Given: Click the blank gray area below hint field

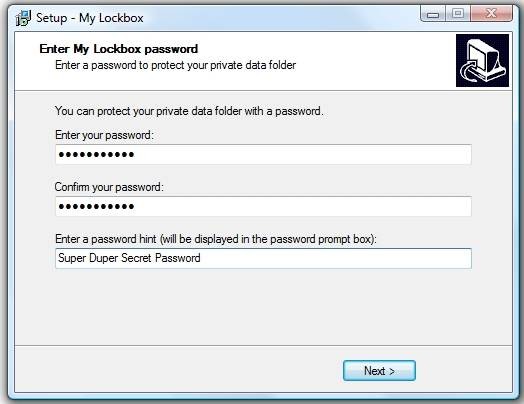Looking at the screenshot, I should click(263, 307).
